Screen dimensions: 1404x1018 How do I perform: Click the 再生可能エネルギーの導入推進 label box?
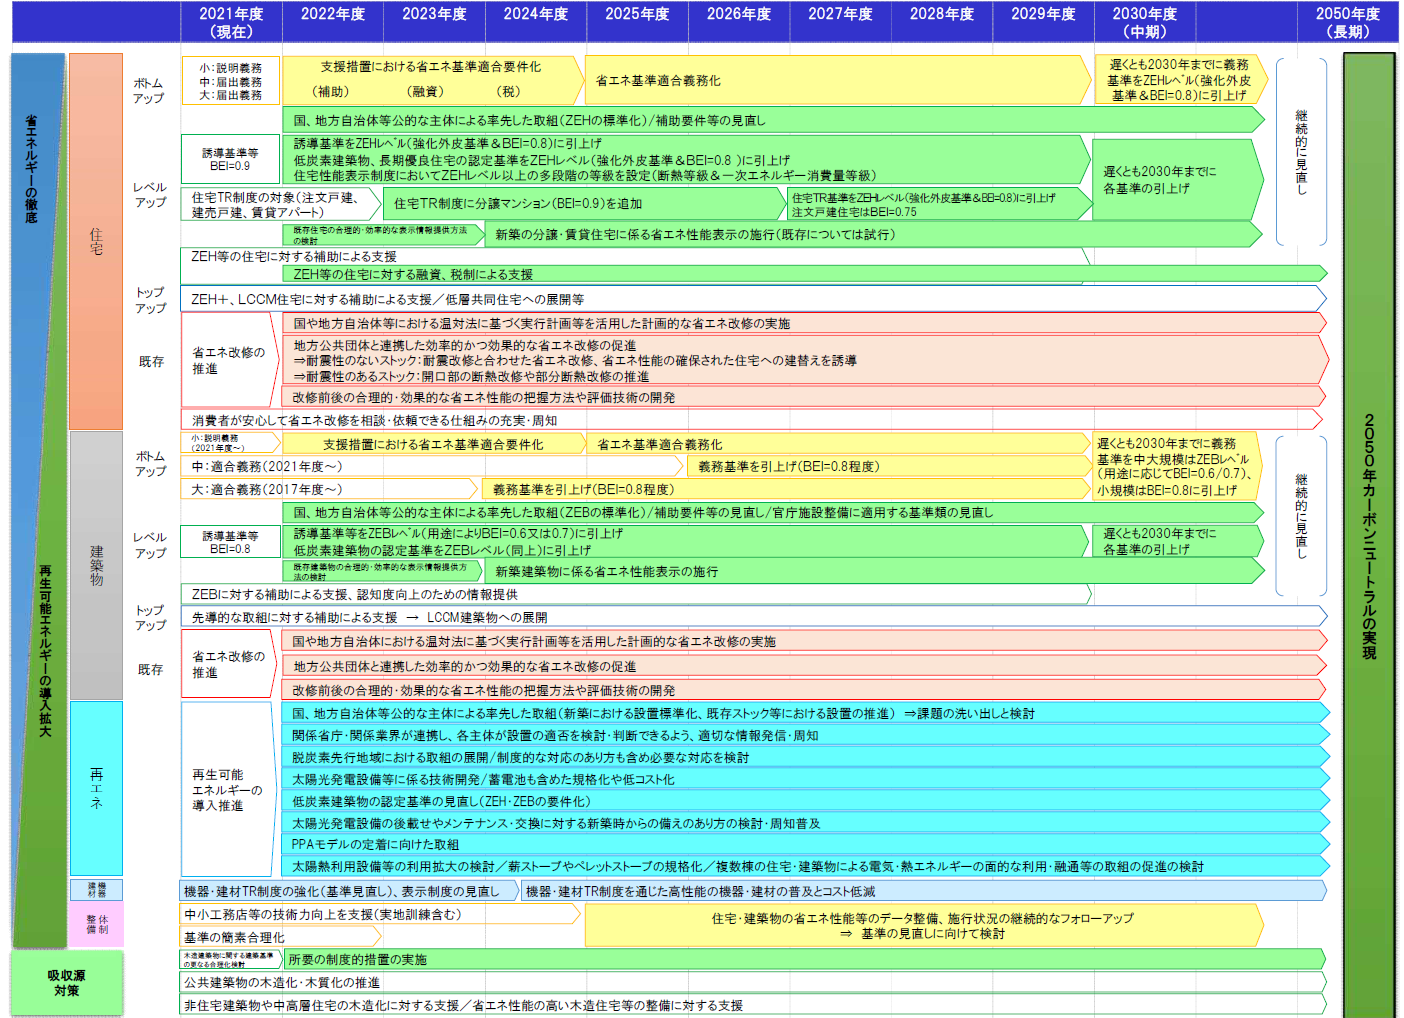[227, 790]
